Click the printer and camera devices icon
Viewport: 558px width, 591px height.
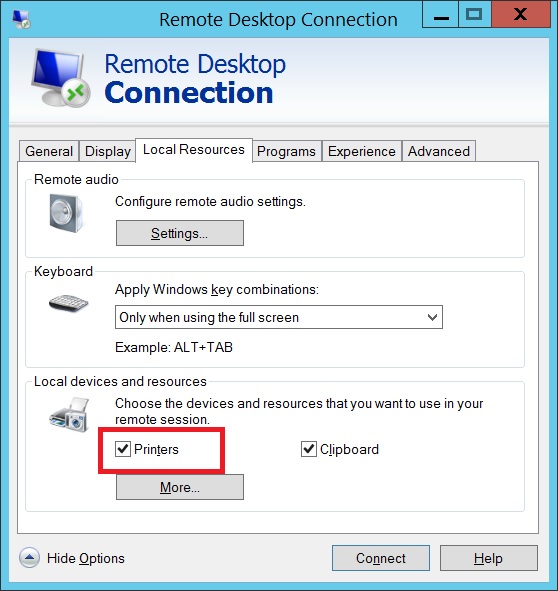click(x=69, y=415)
